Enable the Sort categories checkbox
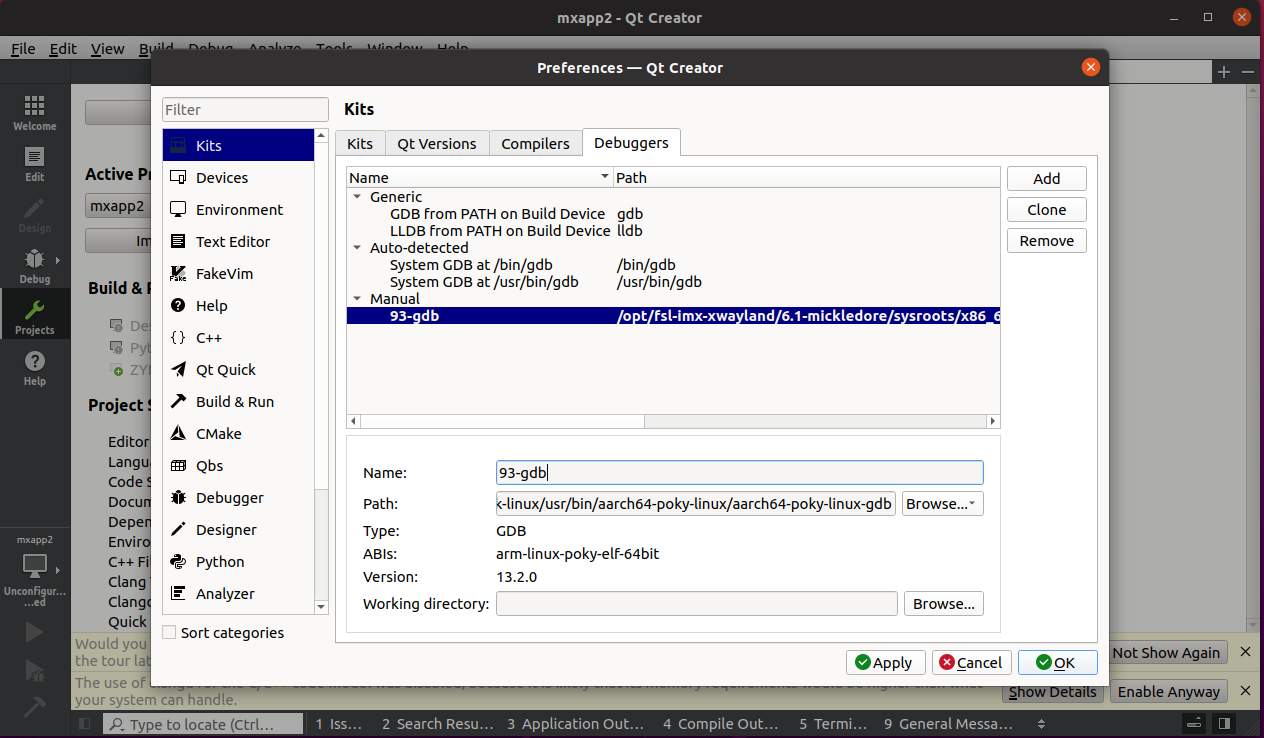The height and width of the screenshot is (738, 1264). (x=169, y=633)
